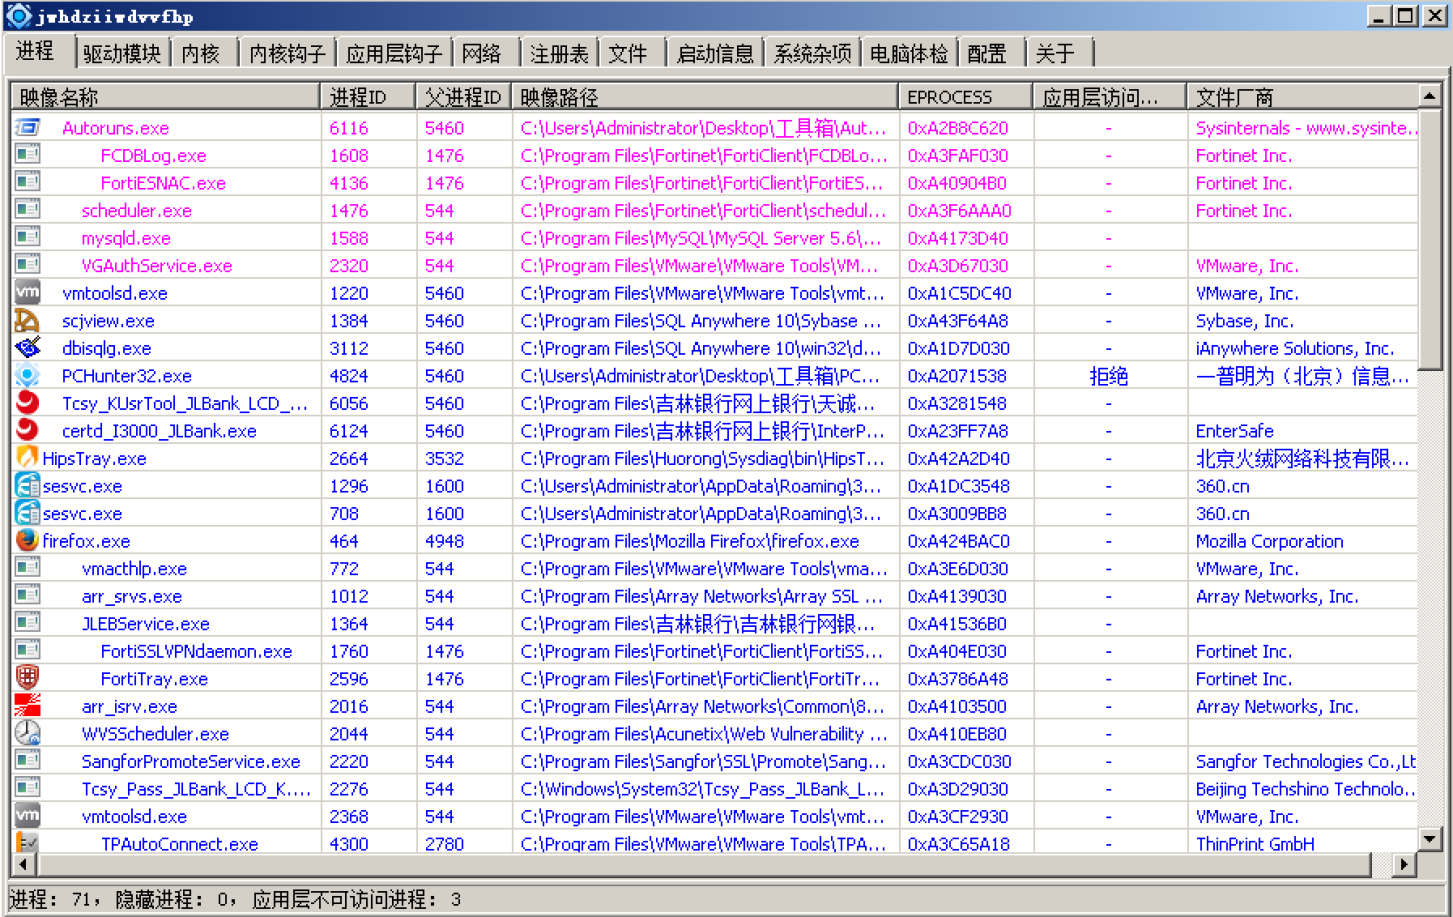
Task: Select the vmtoolsd.exe icon with PID 2368
Action: point(28,816)
